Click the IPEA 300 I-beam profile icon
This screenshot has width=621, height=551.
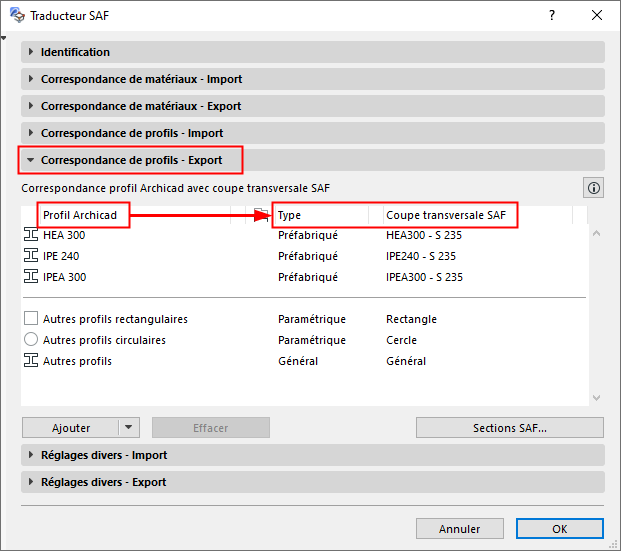click(x=30, y=277)
